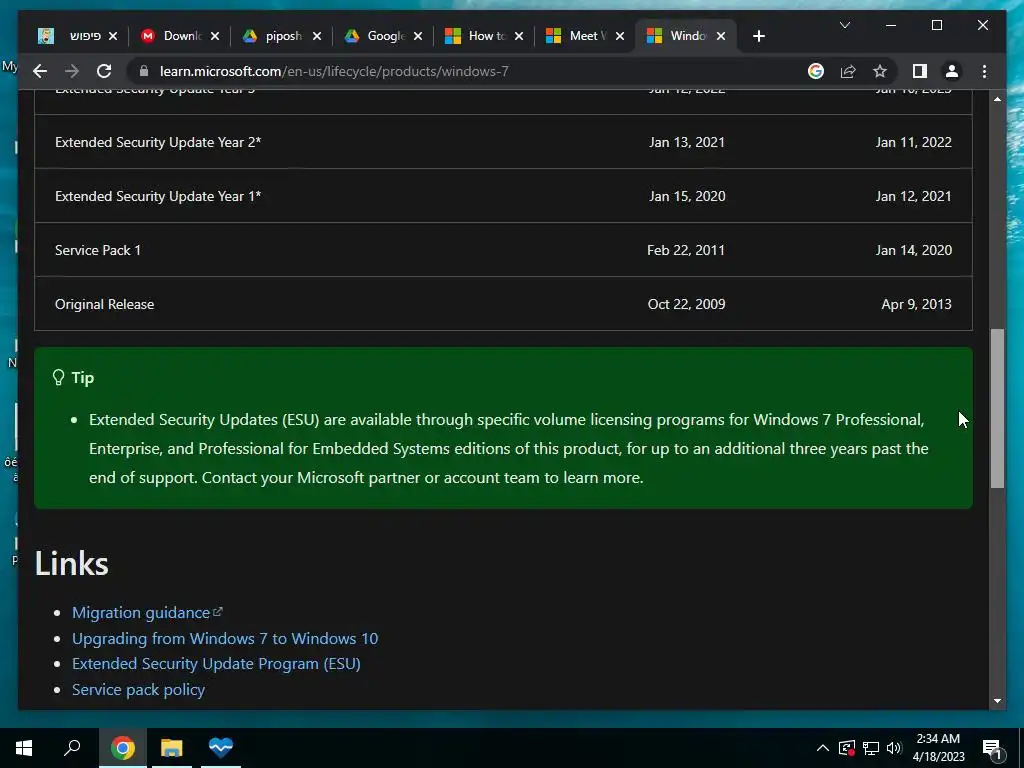The image size is (1024, 768).
Task: Close the piposh Drive tab
Action: tap(317, 36)
